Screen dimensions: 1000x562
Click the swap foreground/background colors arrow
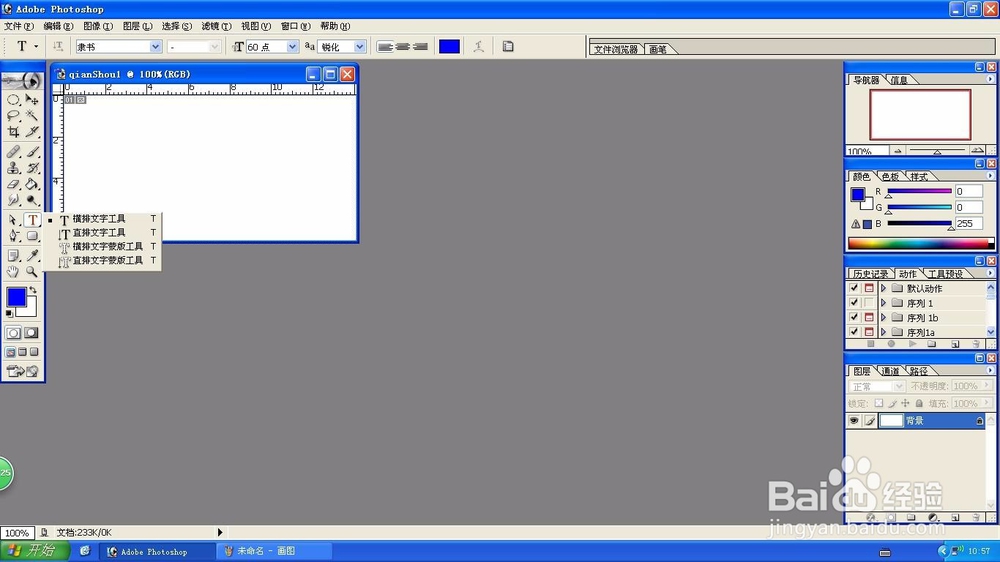click(33, 290)
